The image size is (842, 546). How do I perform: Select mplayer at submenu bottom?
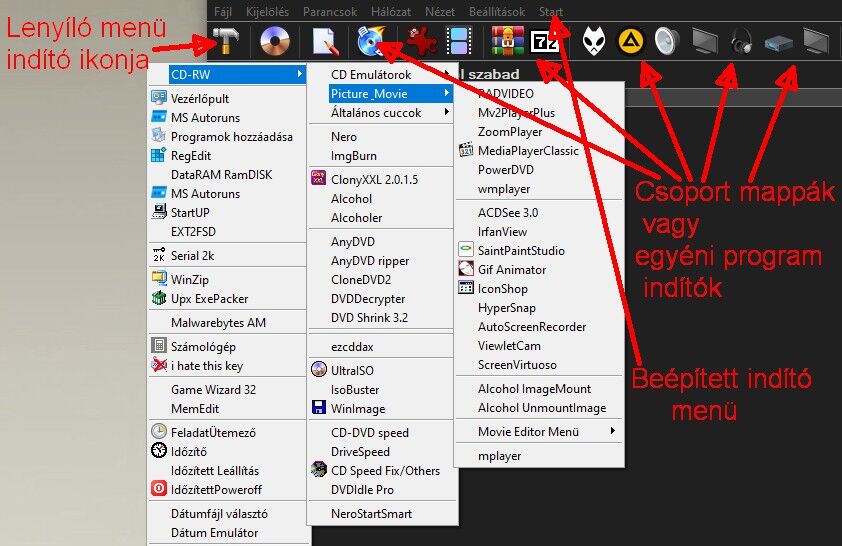539,456
